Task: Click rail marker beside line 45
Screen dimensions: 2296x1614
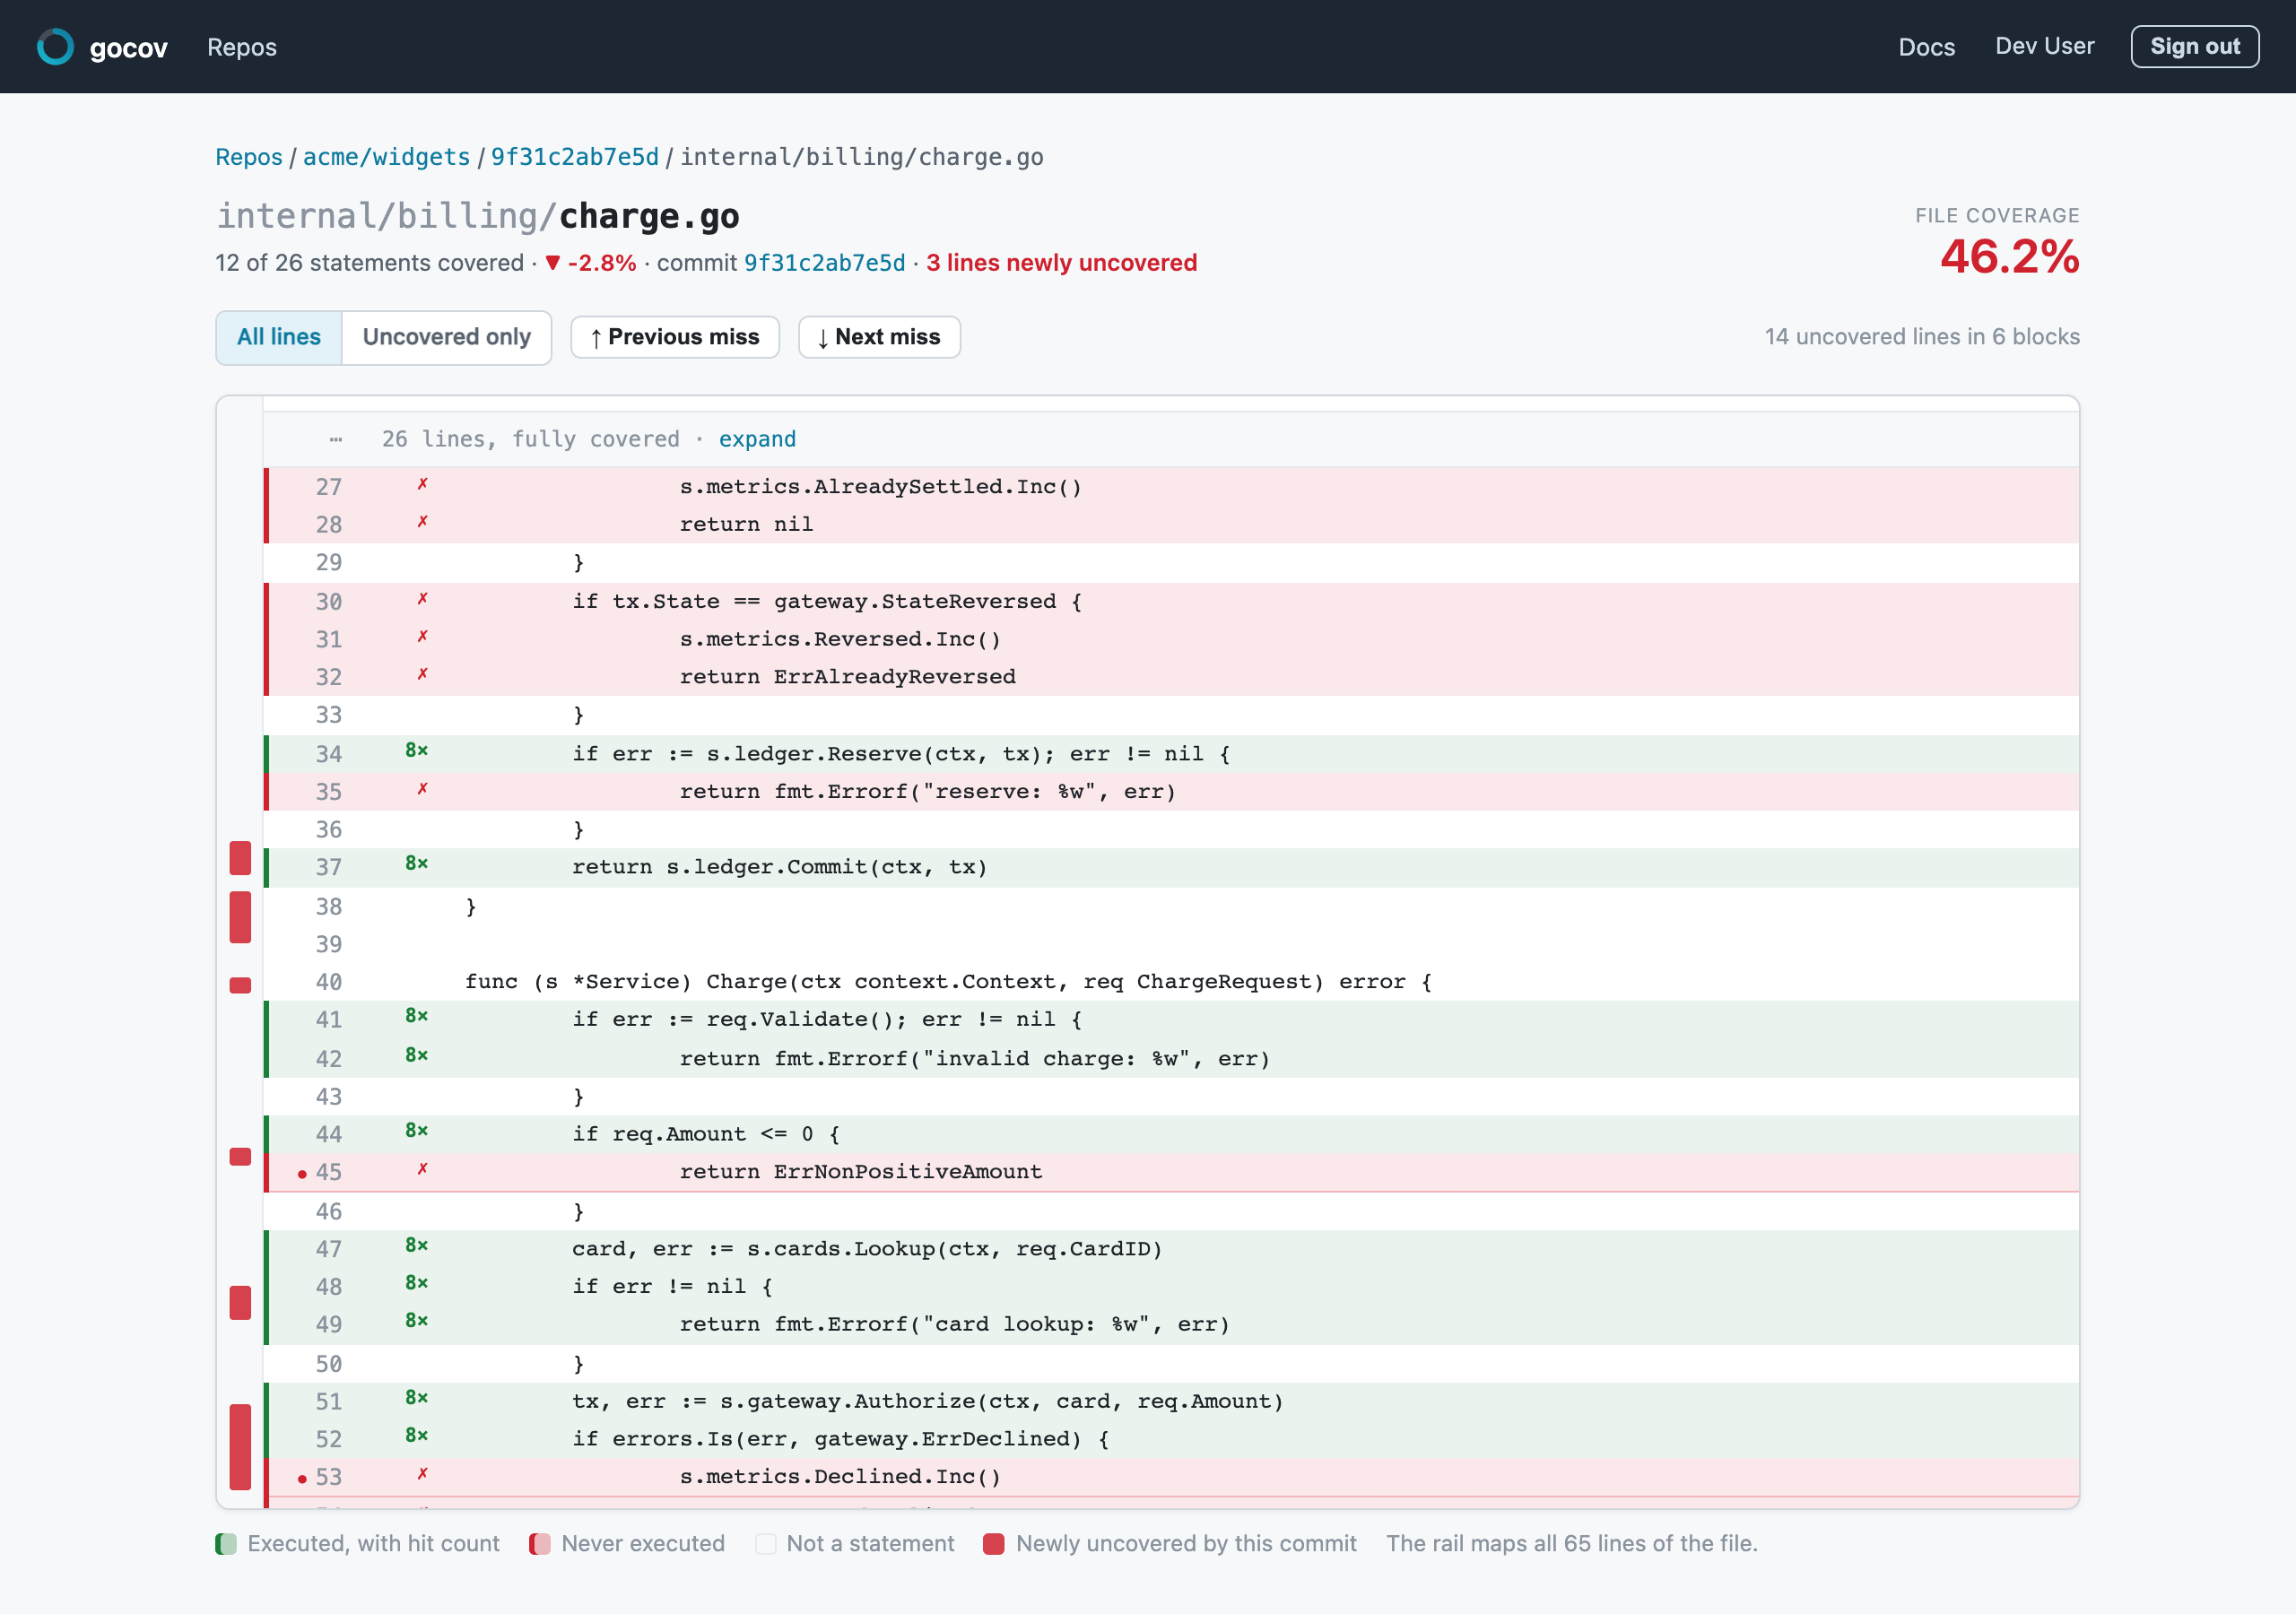Action: pos(240,1157)
